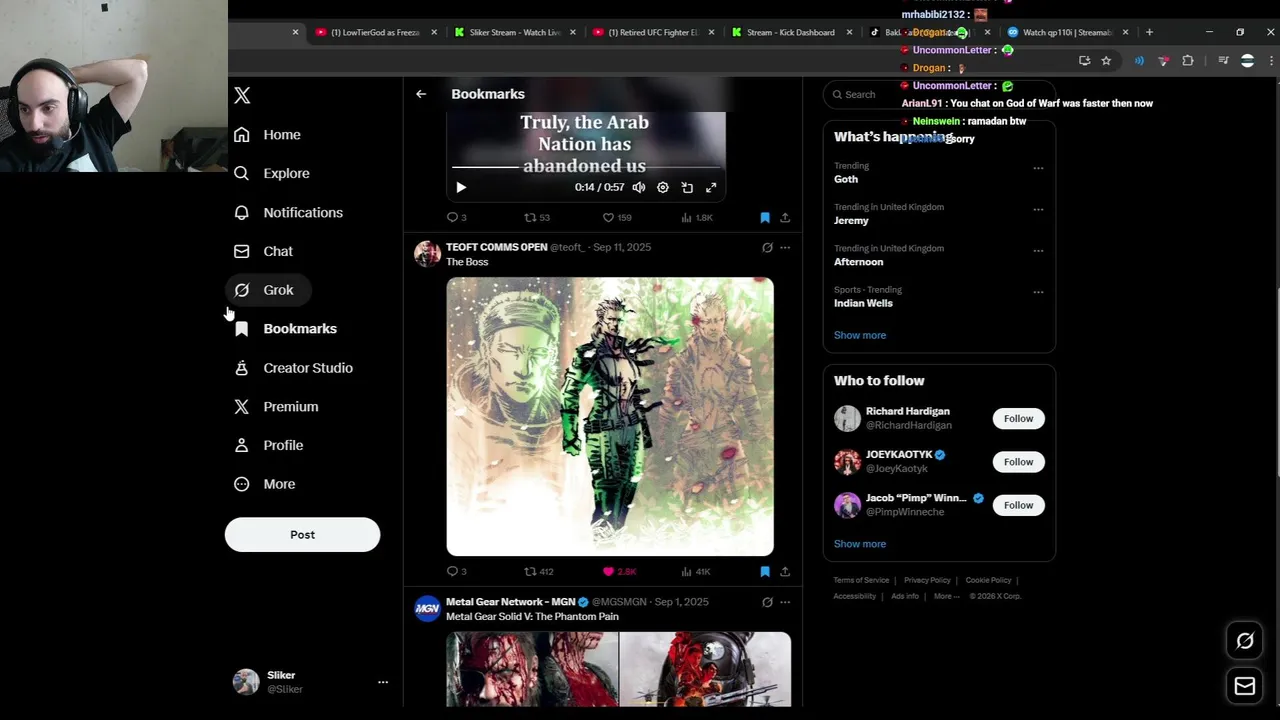This screenshot has height=720, width=1280.
Task: Bookmark this page with the star icon
Action: point(1106,61)
